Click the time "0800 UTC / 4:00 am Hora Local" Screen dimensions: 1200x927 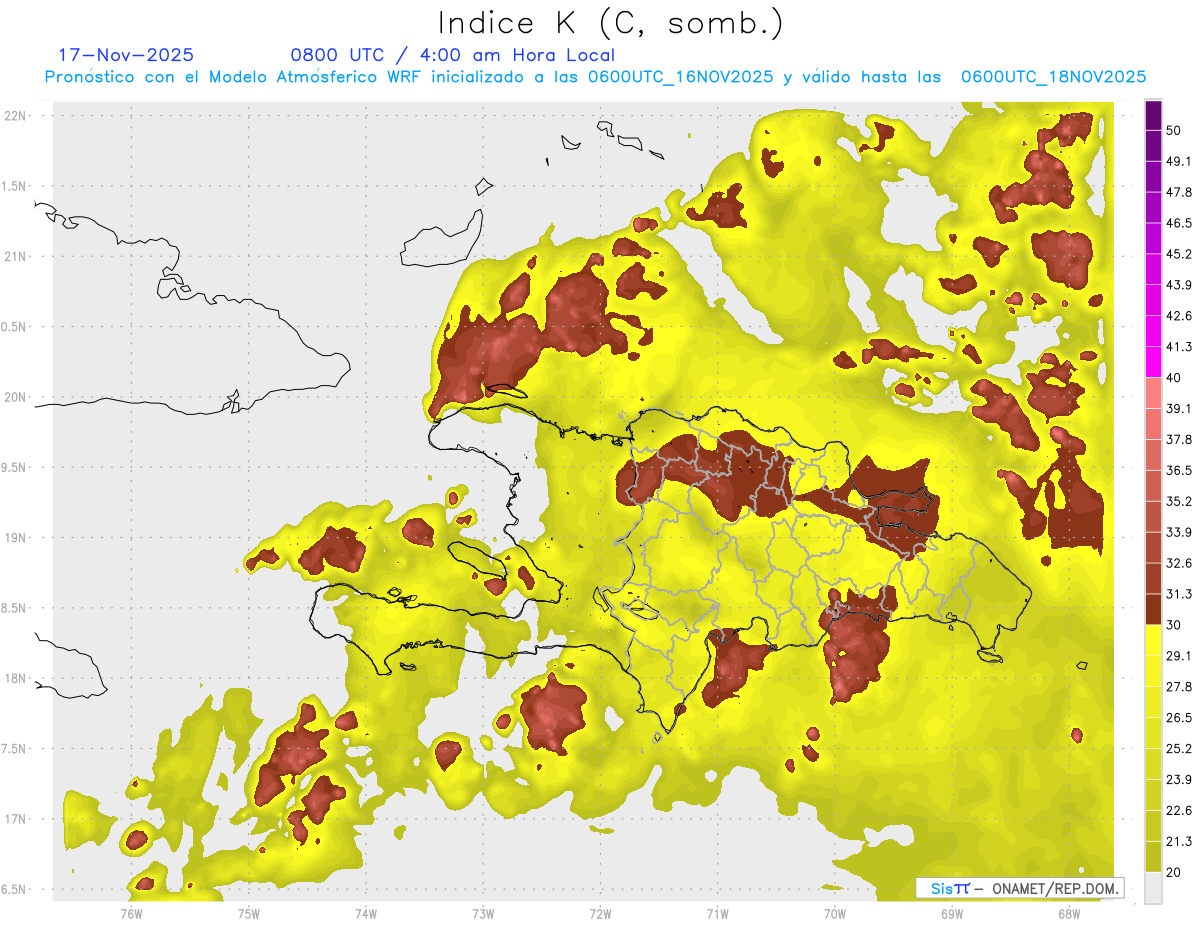[x=452, y=55]
